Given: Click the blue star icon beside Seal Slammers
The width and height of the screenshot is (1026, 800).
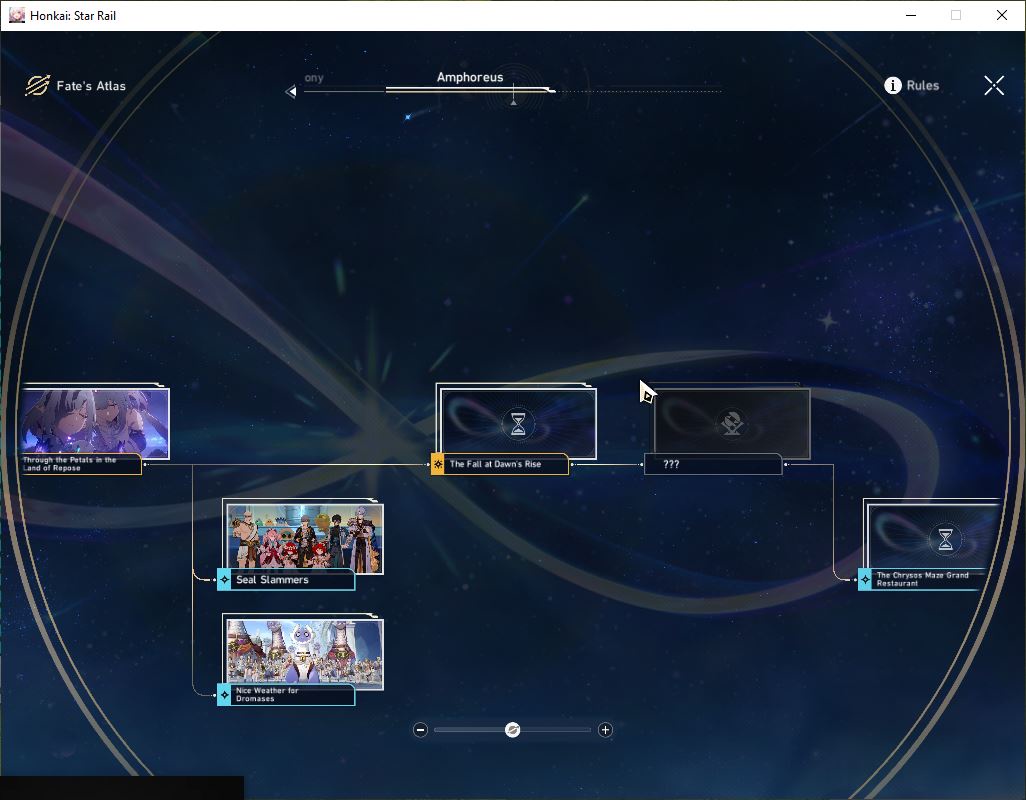Looking at the screenshot, I should 224,580.
